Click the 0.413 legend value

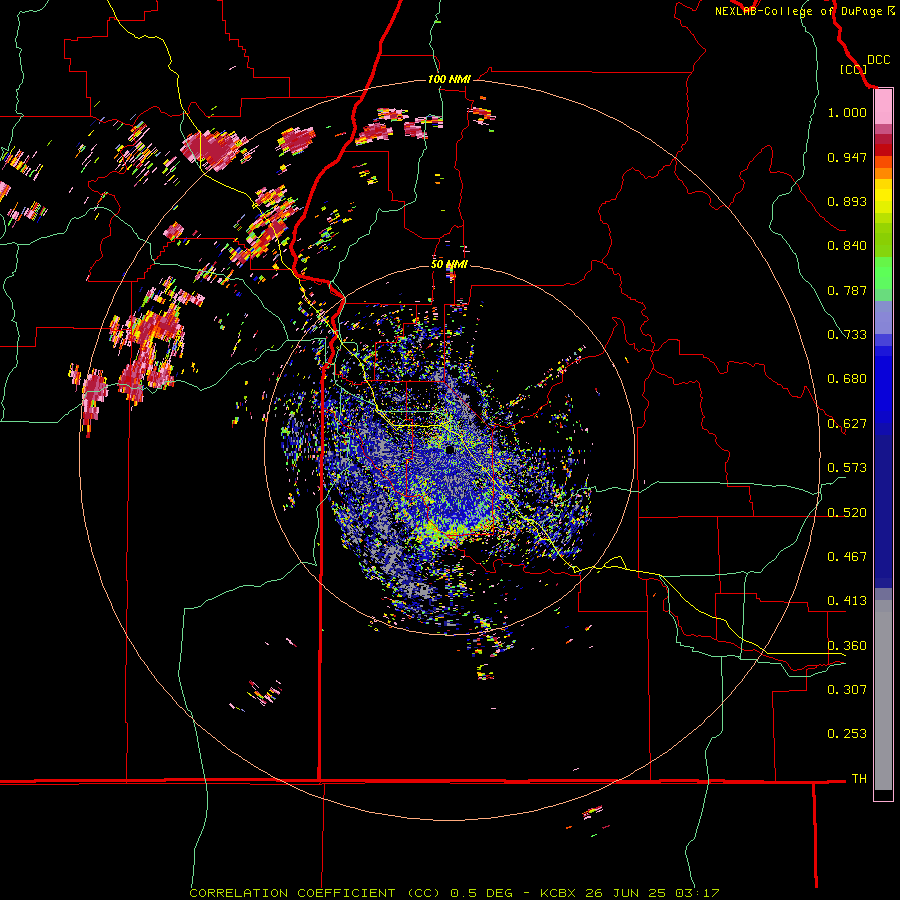[847, 601]
